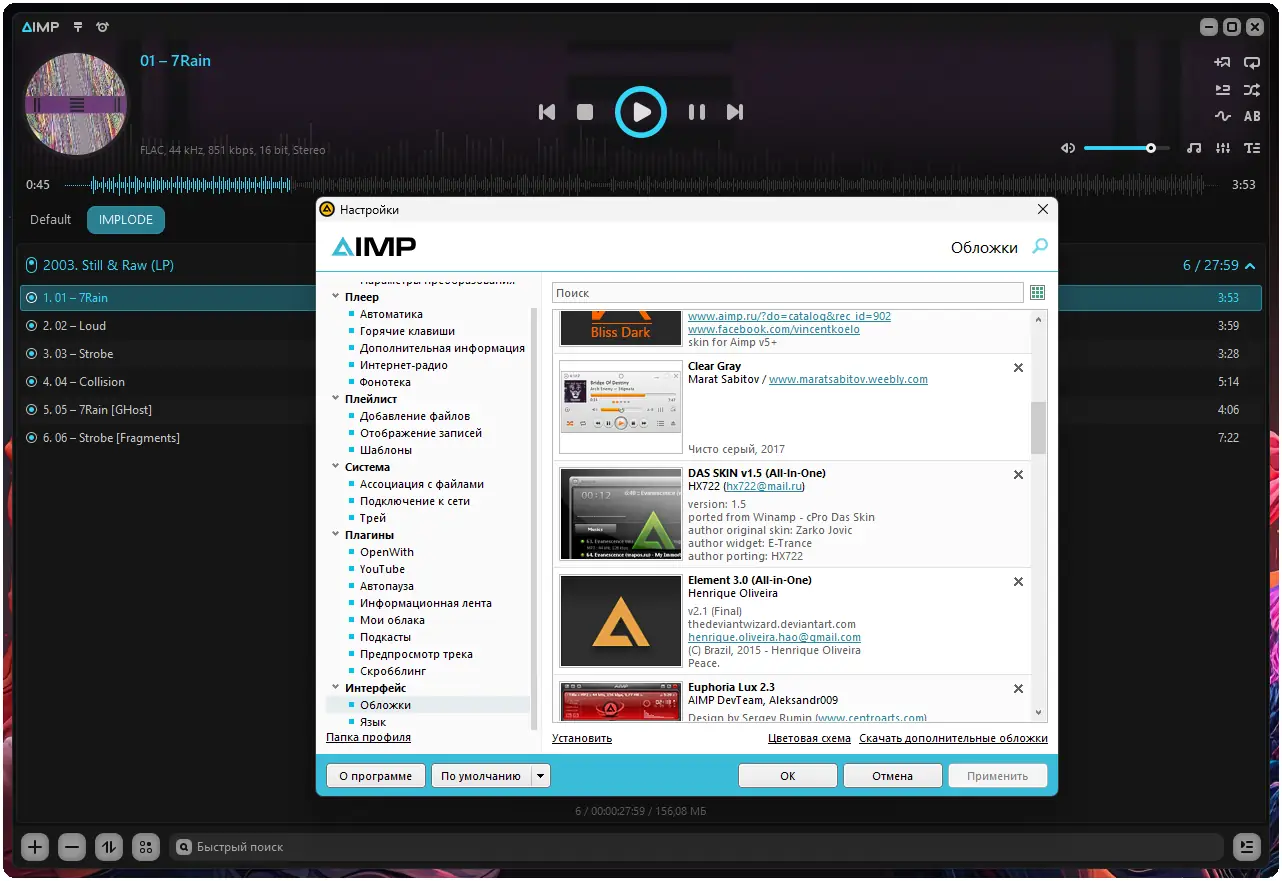Screen dimensions: 1282x881
Task: Click the album art thumbnail
Action: (75, 104)
